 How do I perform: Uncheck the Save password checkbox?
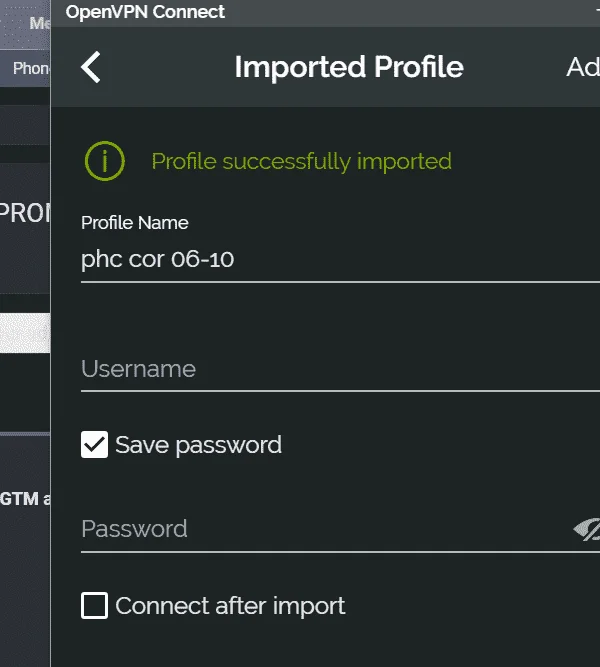[94, 445]
